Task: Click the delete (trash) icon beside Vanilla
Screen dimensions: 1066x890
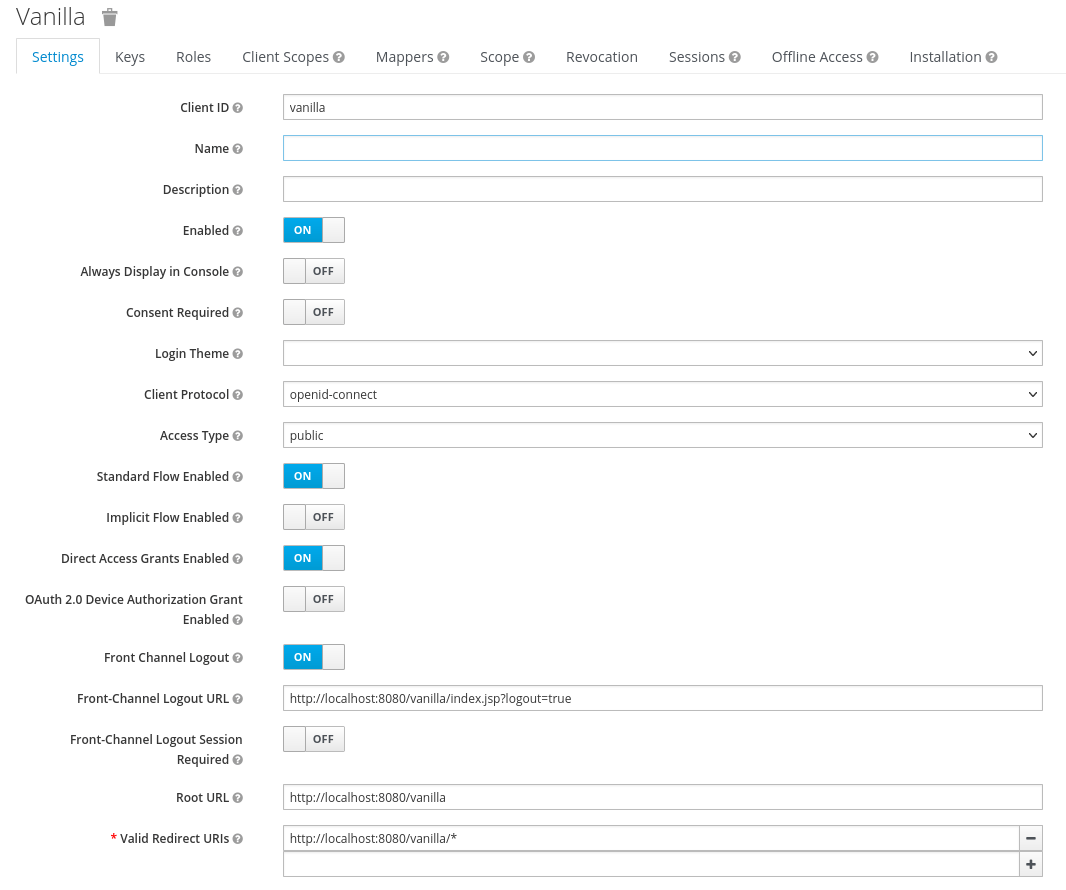Action: point(109,16)
